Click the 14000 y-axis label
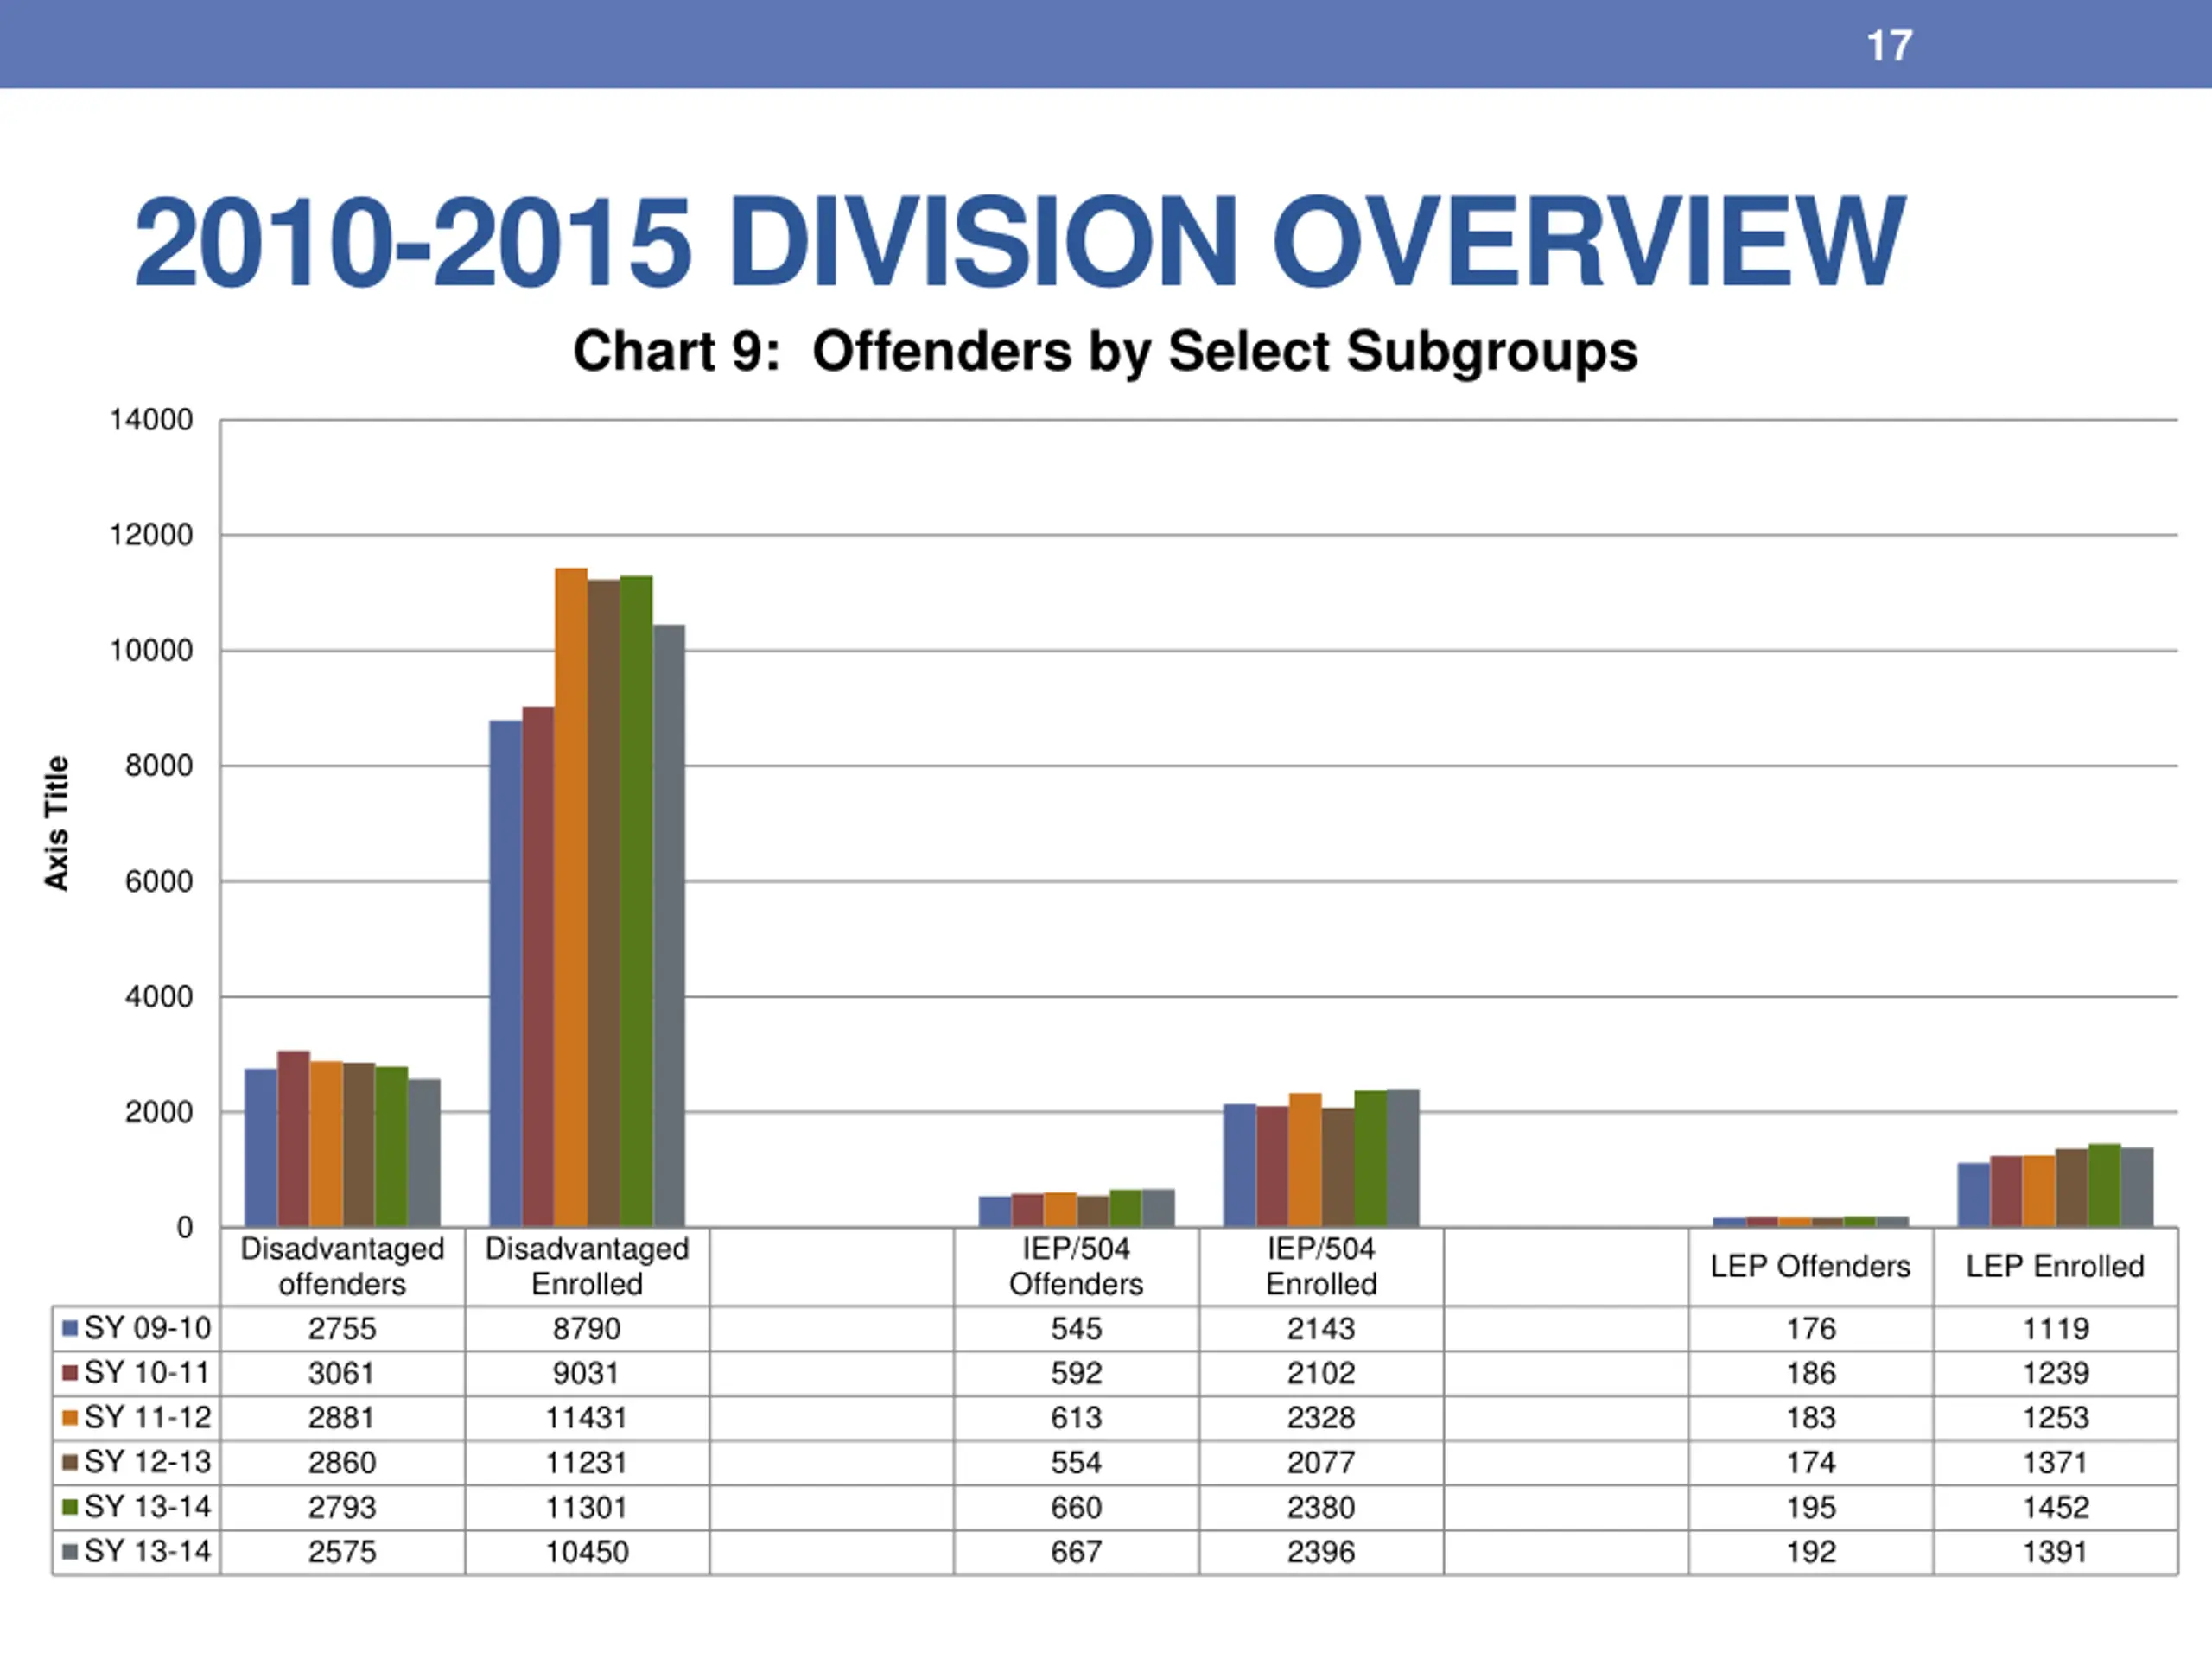 (x=151, y=420)
